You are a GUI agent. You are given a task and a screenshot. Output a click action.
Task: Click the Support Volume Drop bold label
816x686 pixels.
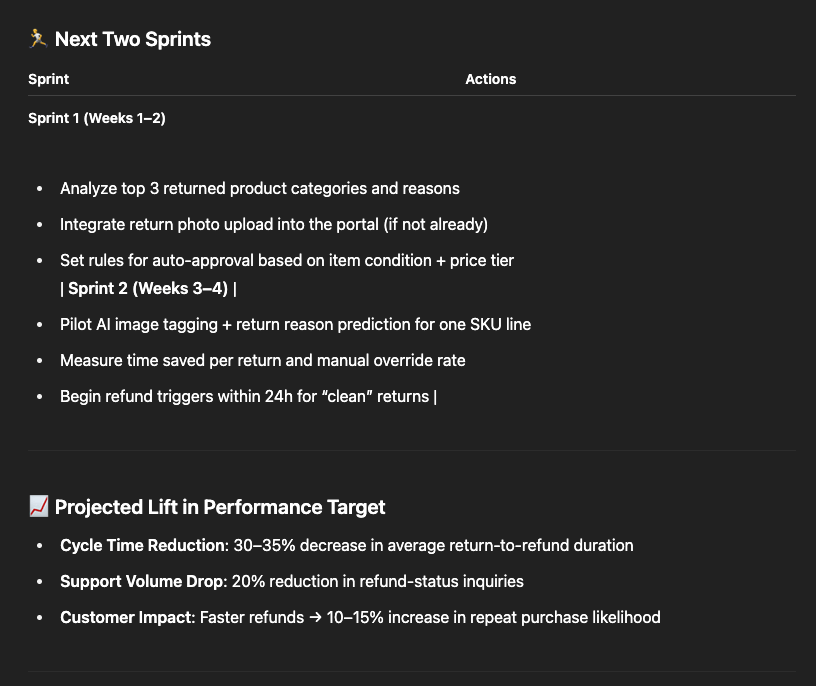coord(144,581)
